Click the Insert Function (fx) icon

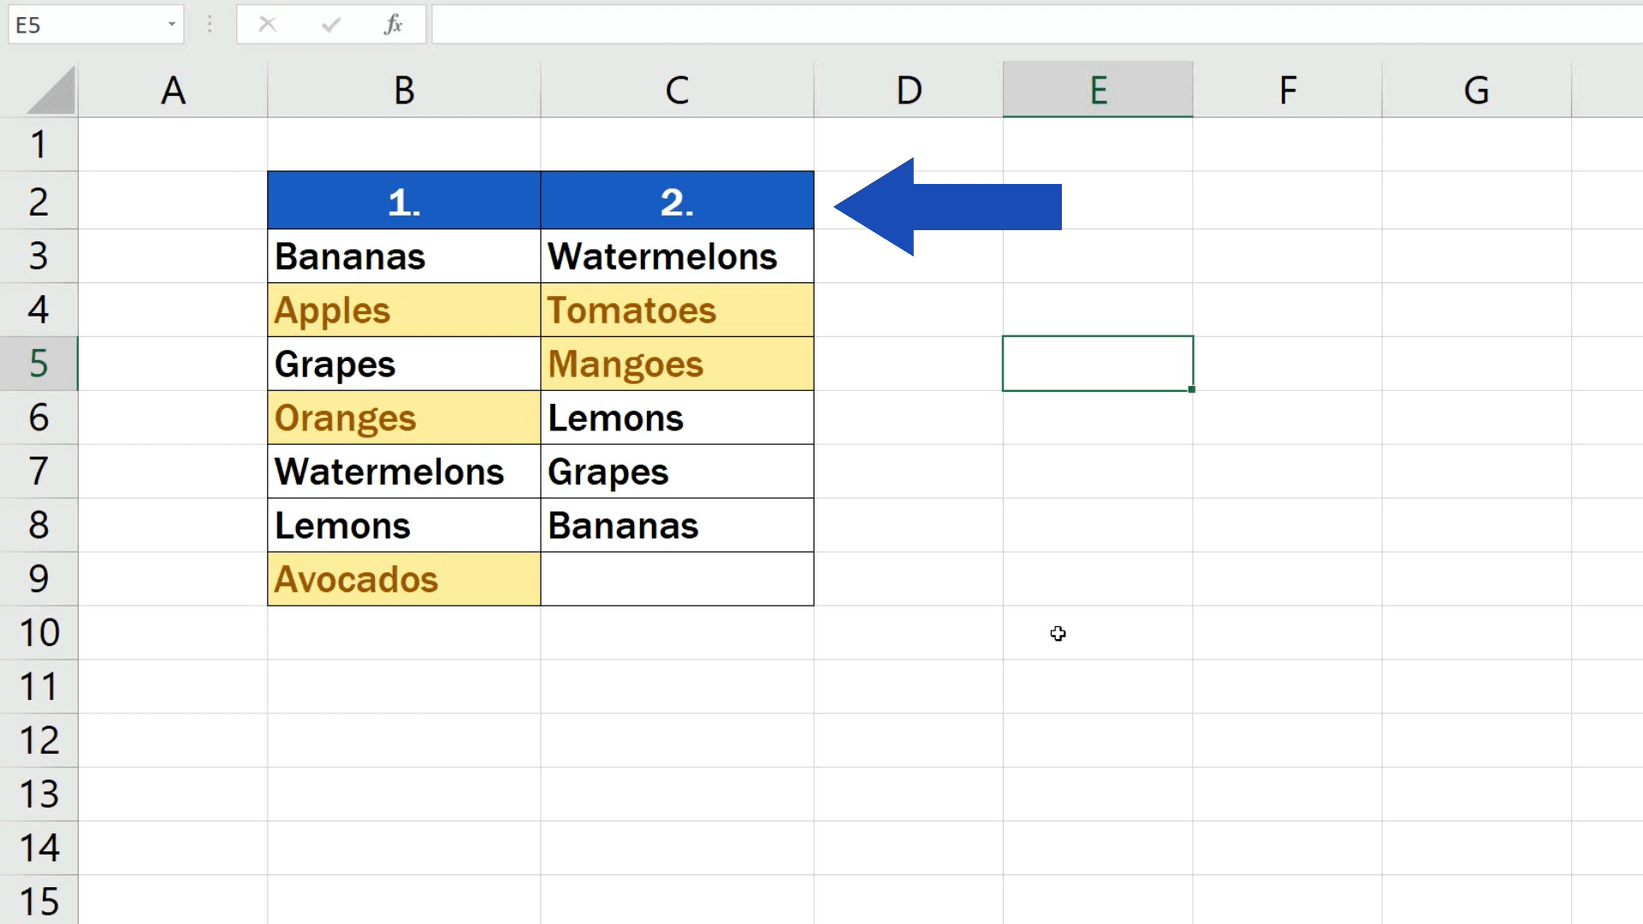(393, 24)
